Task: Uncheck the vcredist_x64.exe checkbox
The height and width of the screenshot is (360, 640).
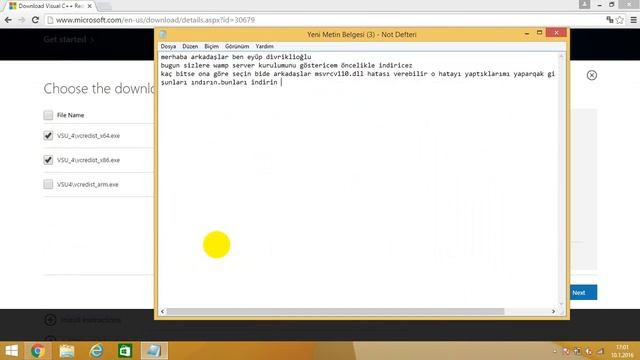Action: click(48, 136)
